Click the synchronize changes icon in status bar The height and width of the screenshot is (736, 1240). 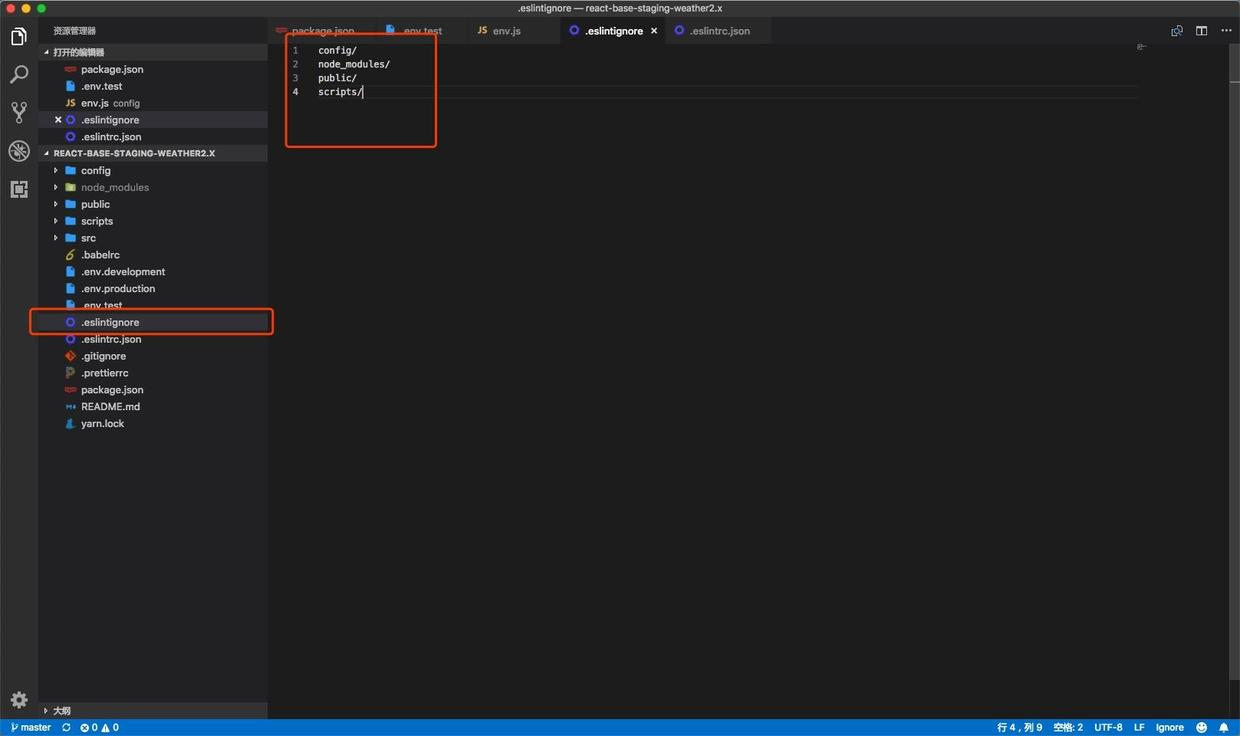coord(66,727)
